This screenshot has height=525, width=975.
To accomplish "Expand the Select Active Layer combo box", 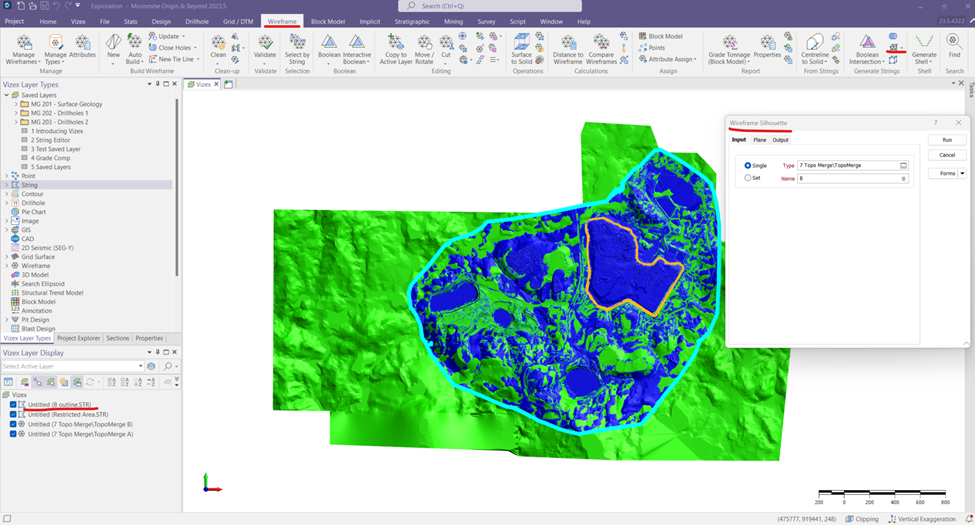I will coord(140,366).
